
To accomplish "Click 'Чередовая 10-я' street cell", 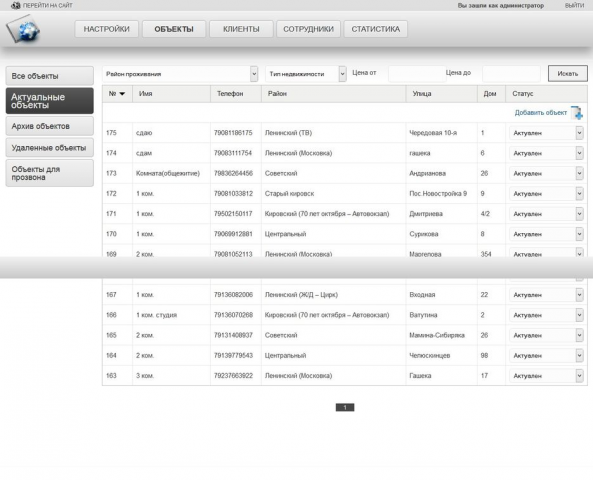I will point(433,133).
